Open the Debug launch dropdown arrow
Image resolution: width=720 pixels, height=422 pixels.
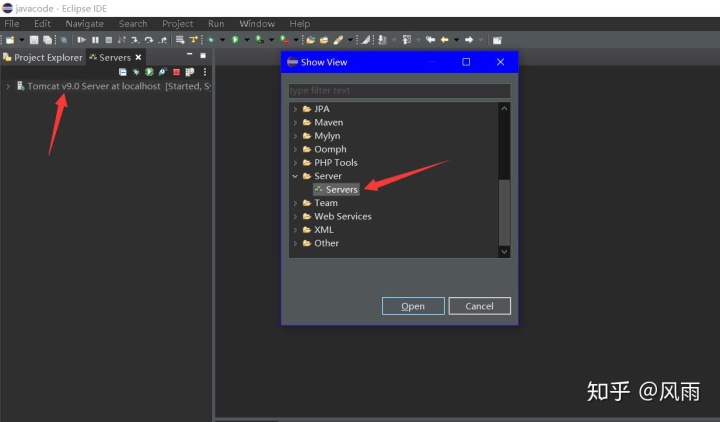(x=222, y=40)
